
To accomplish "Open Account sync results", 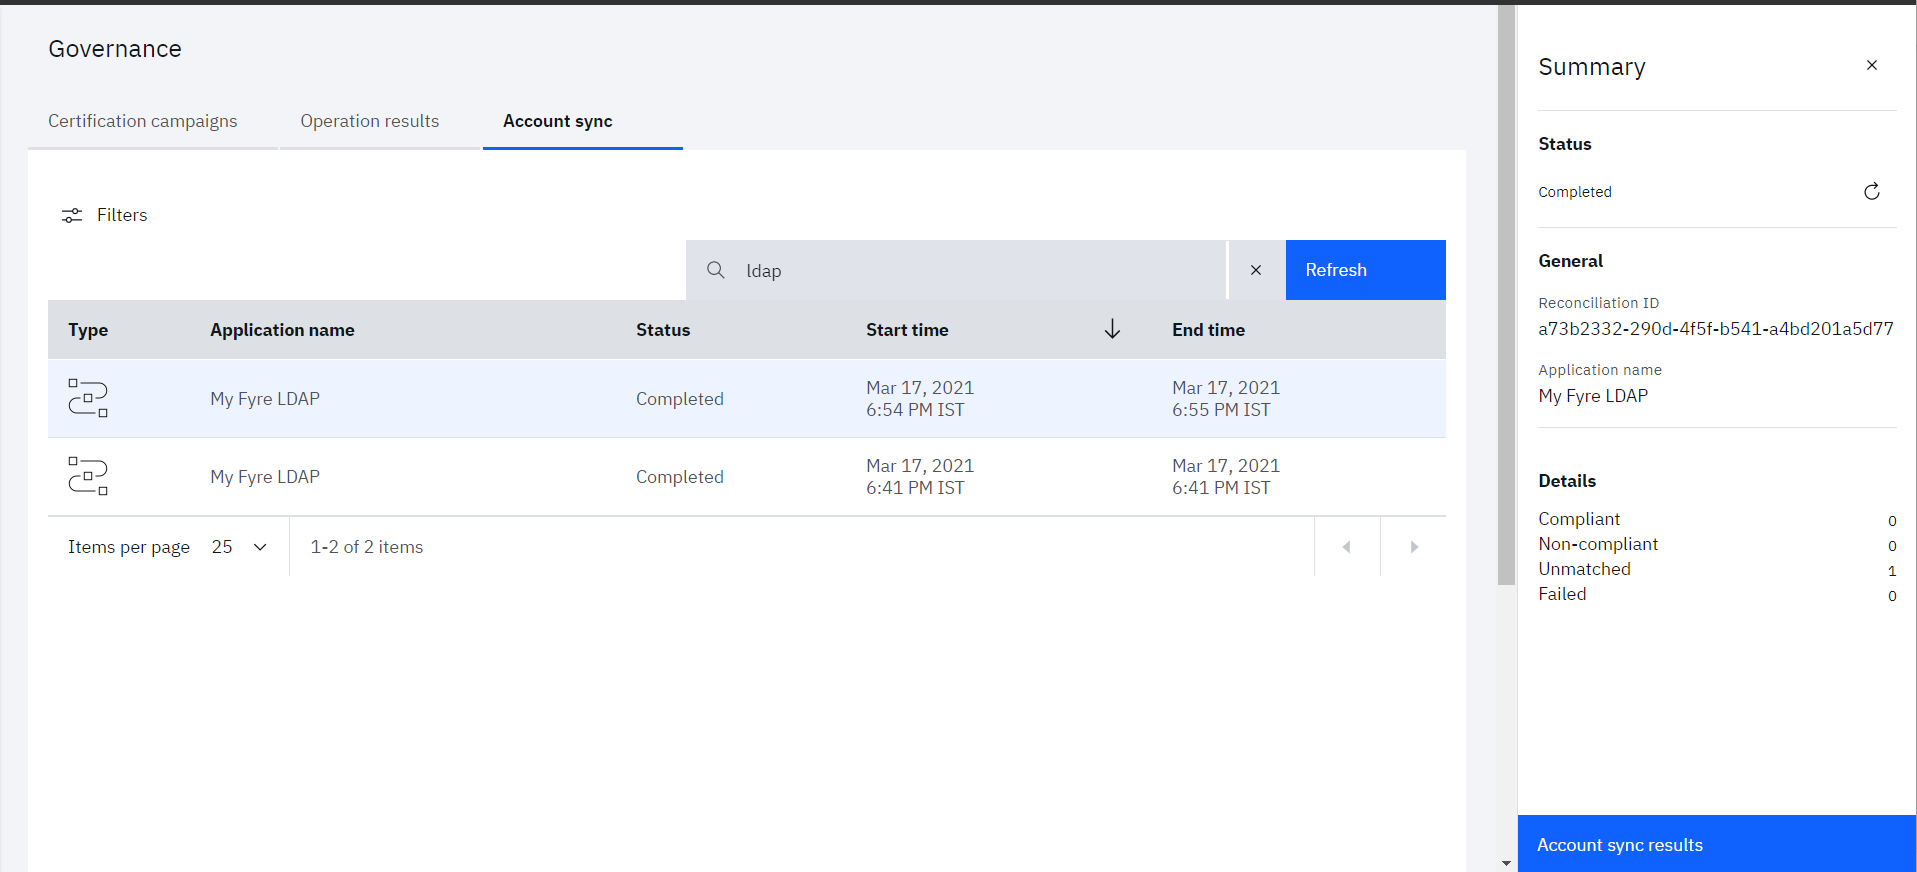I will point(1717,844).
